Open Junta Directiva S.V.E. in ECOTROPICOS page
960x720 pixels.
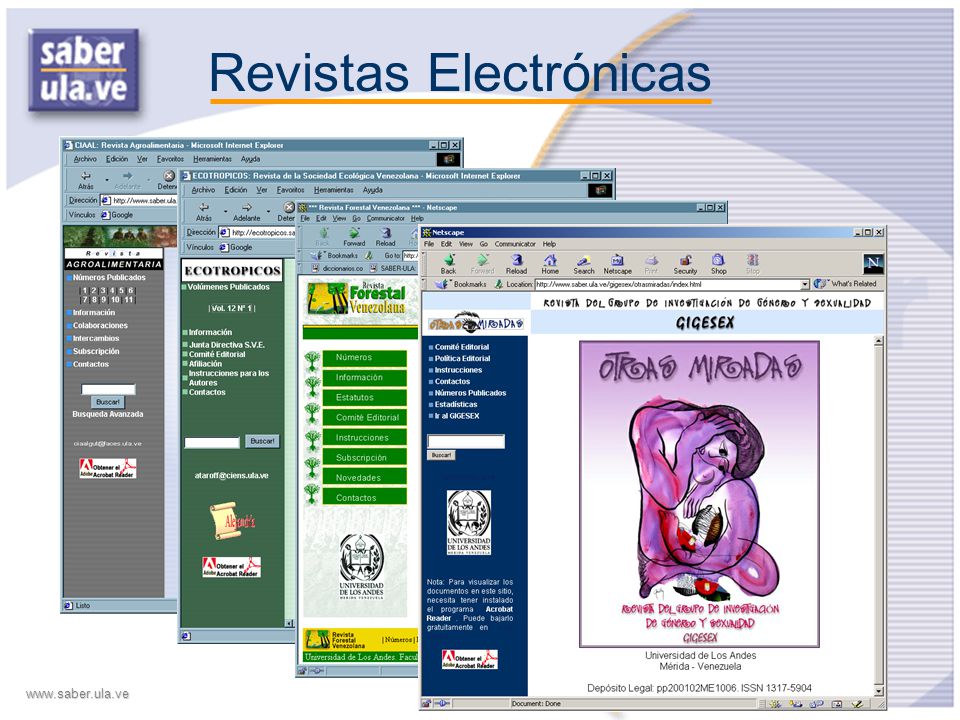(x=227, y=345)
